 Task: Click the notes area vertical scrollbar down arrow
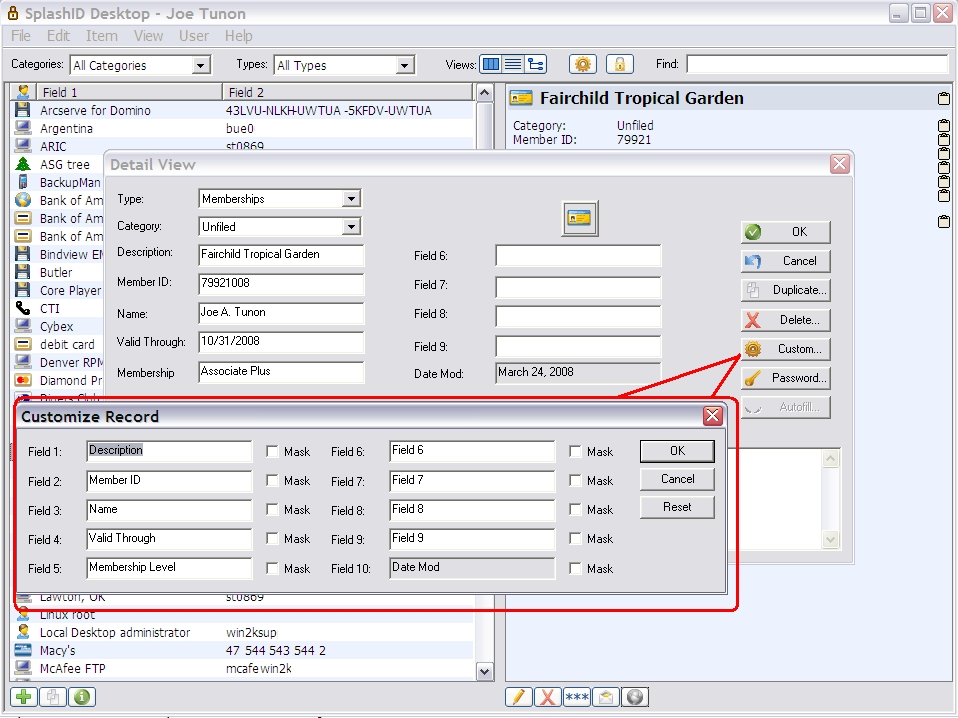click(829, 539)
